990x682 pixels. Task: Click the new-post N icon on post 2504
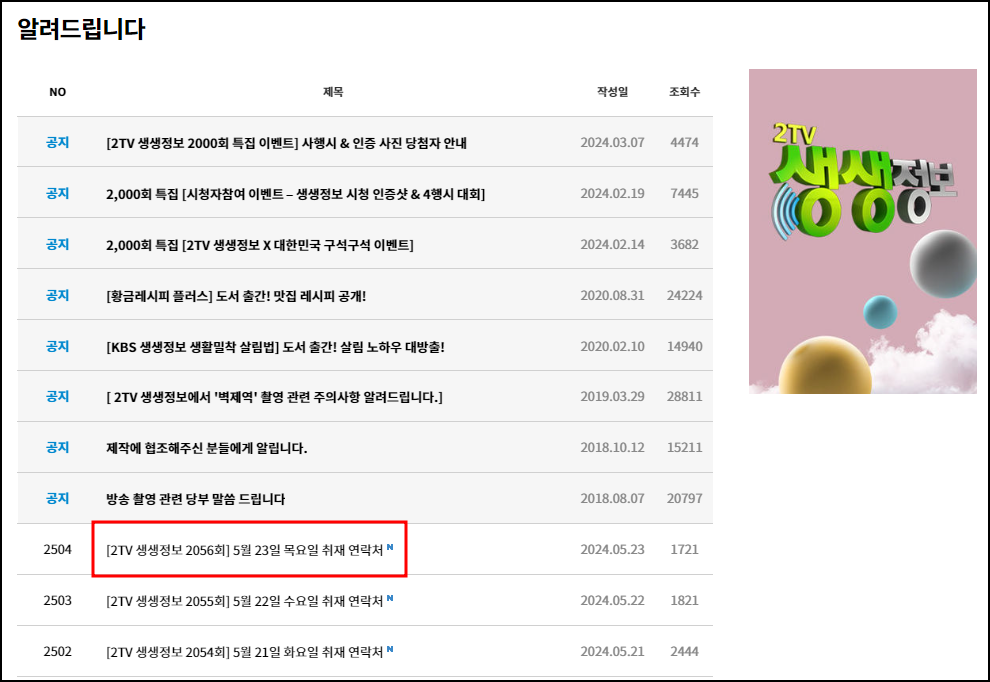(x=390, y=547)
